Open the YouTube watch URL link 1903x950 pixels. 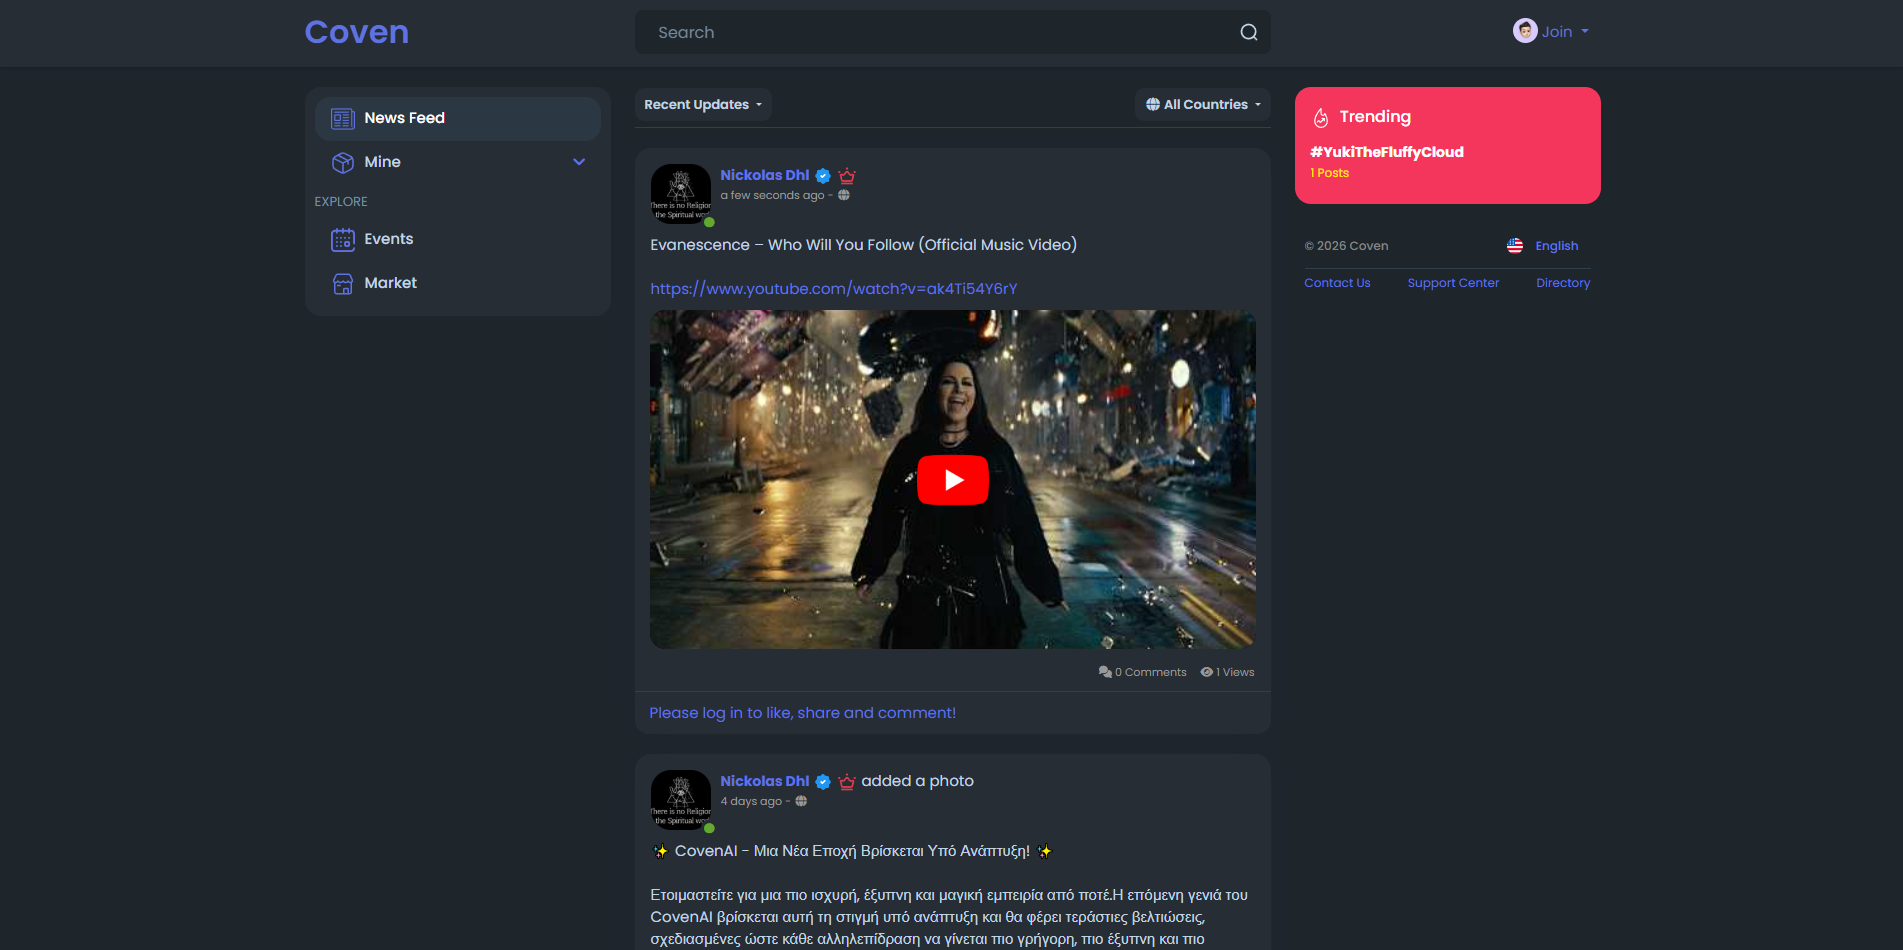pos(834,289)
